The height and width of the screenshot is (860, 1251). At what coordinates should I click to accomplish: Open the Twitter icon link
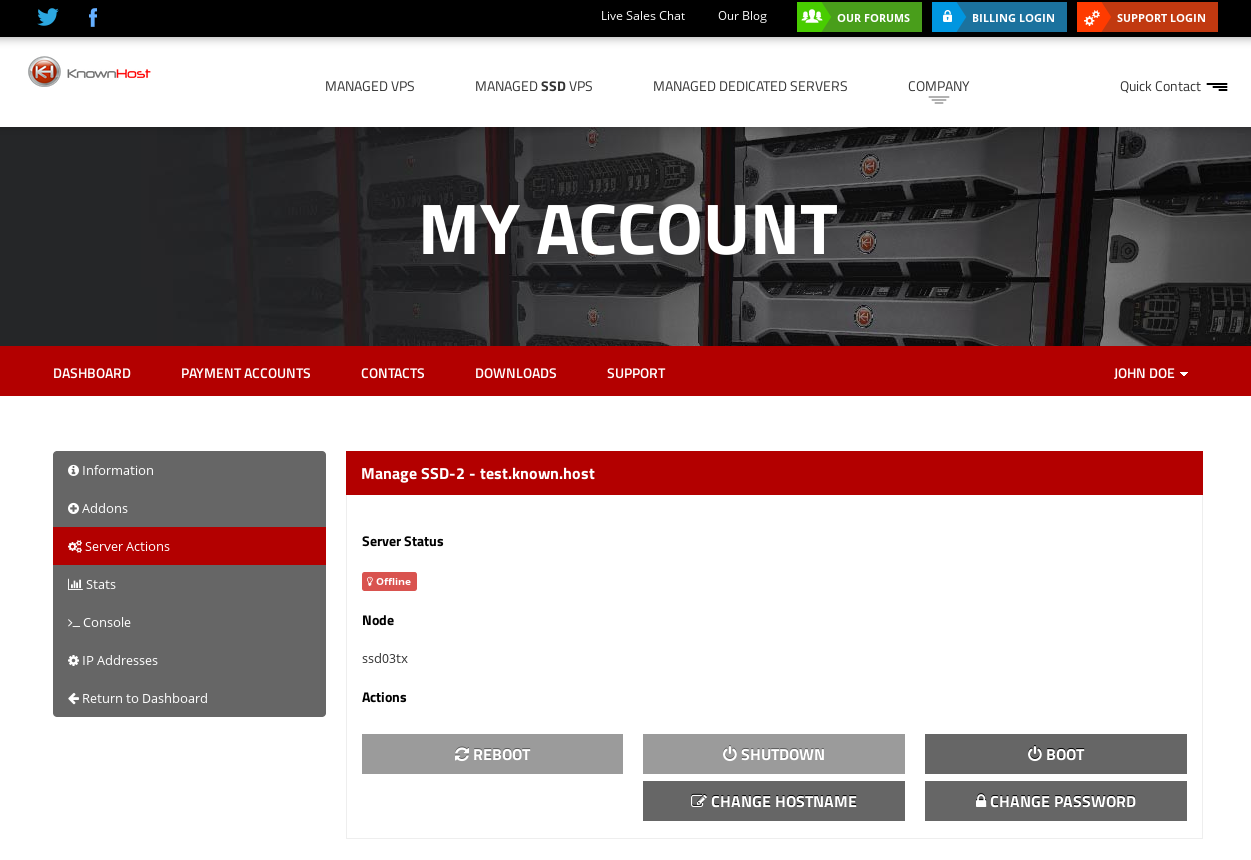pyautogui.click(x=48, y=17)
